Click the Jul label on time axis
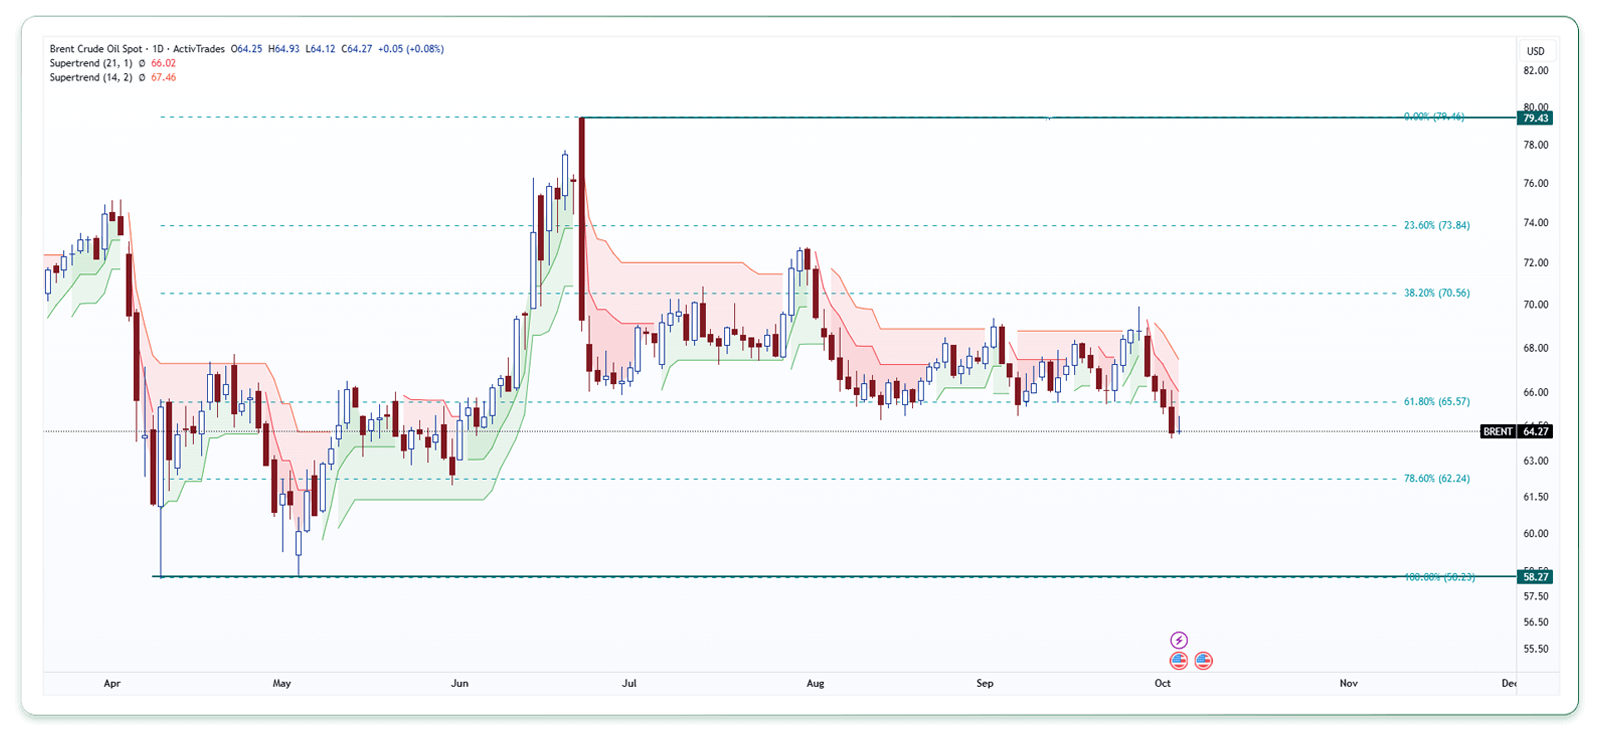The width and height of the screenshot is (1600, 731). pyautogui.click(x=629, y=684)
